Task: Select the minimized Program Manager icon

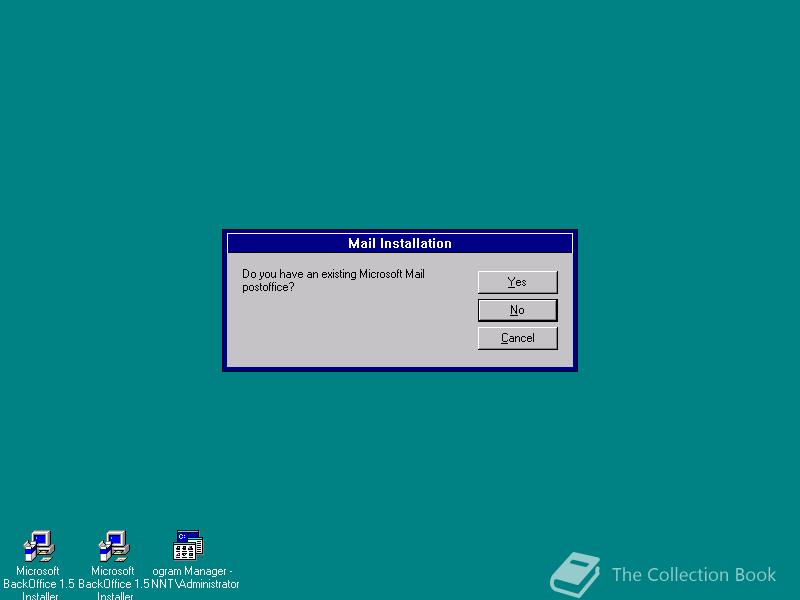Action: 188,545
